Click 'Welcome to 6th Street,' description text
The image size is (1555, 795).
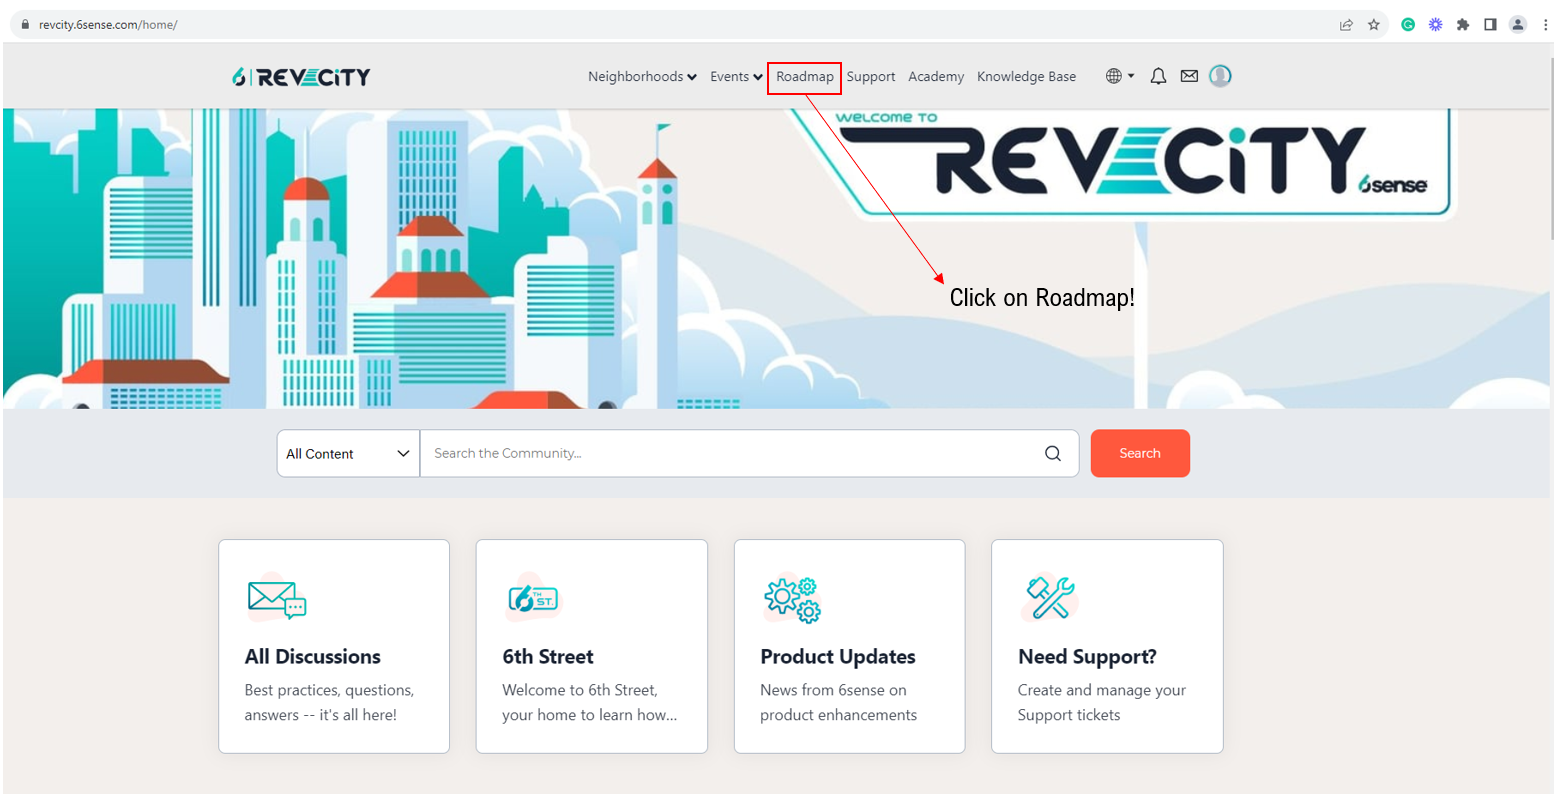click(x=580, y=690)
